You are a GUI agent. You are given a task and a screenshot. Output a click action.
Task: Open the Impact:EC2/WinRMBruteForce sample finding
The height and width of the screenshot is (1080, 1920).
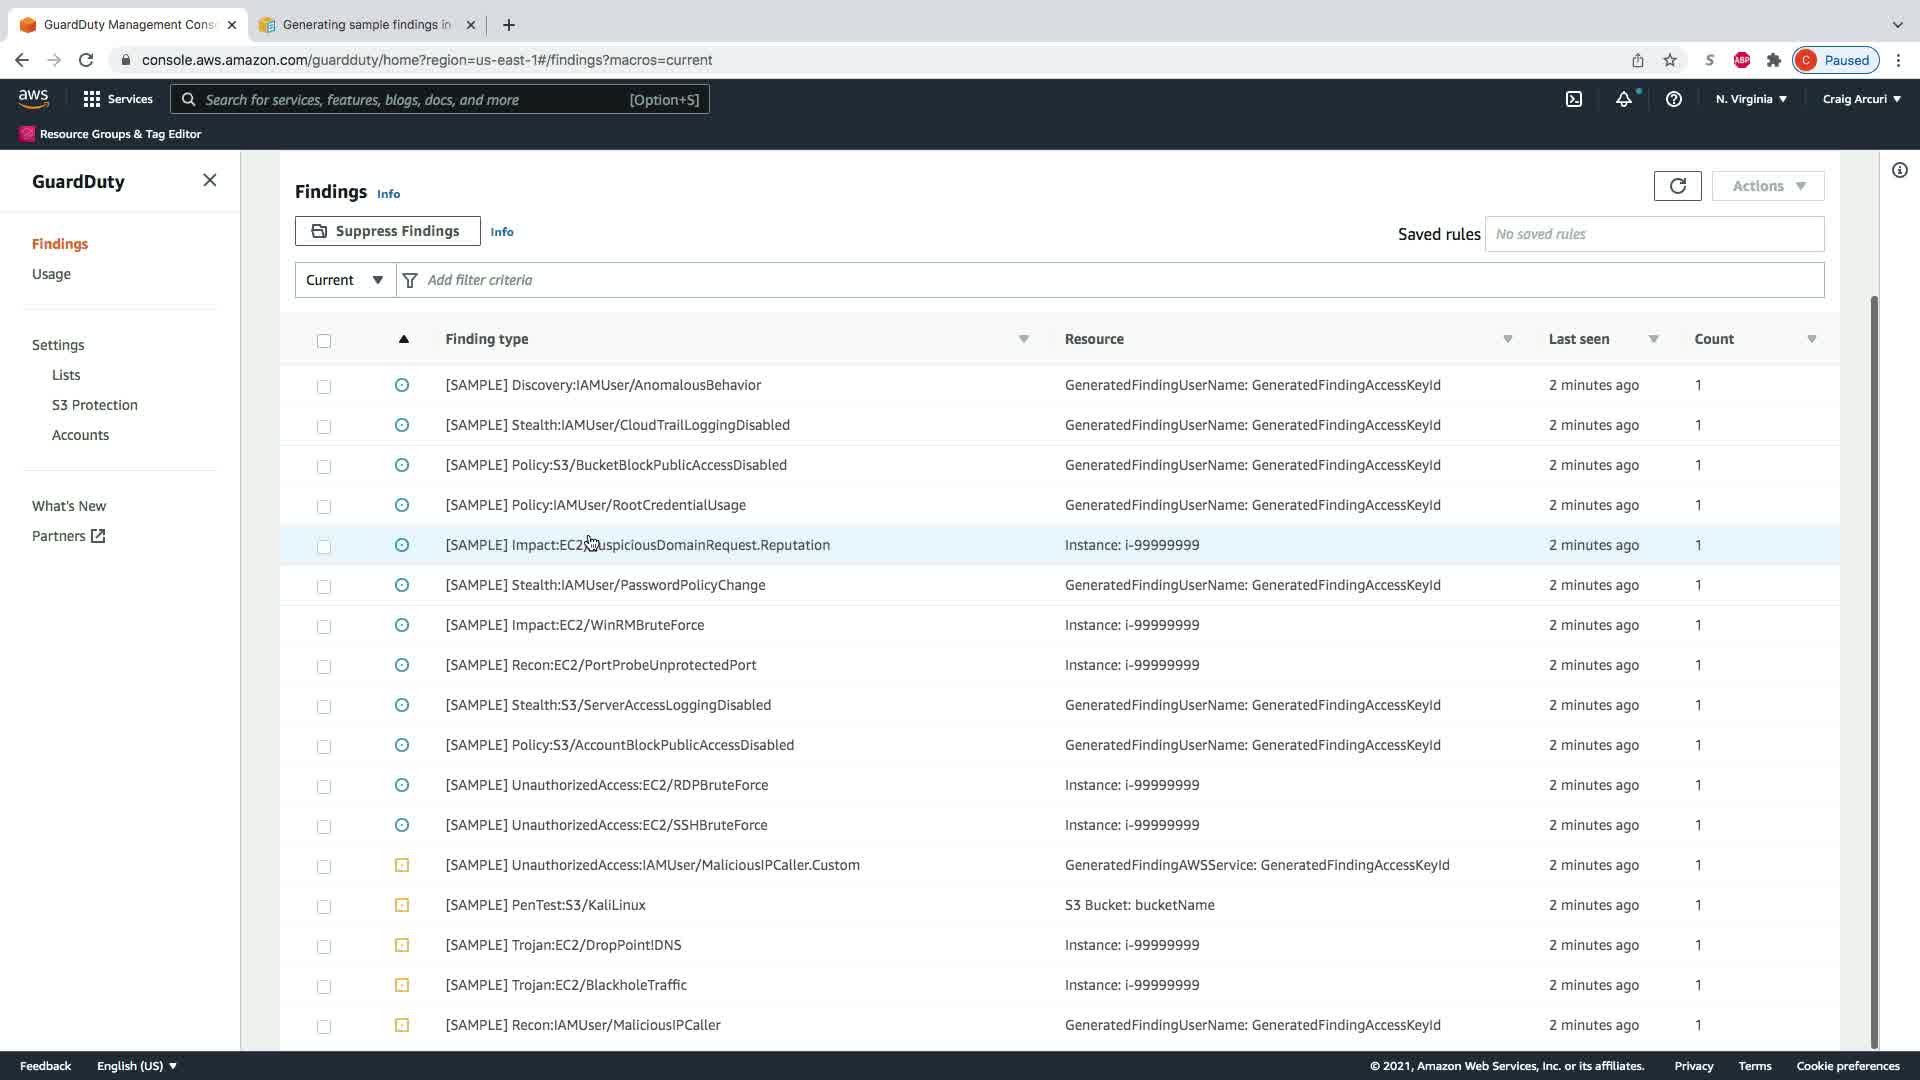(574, 625)
